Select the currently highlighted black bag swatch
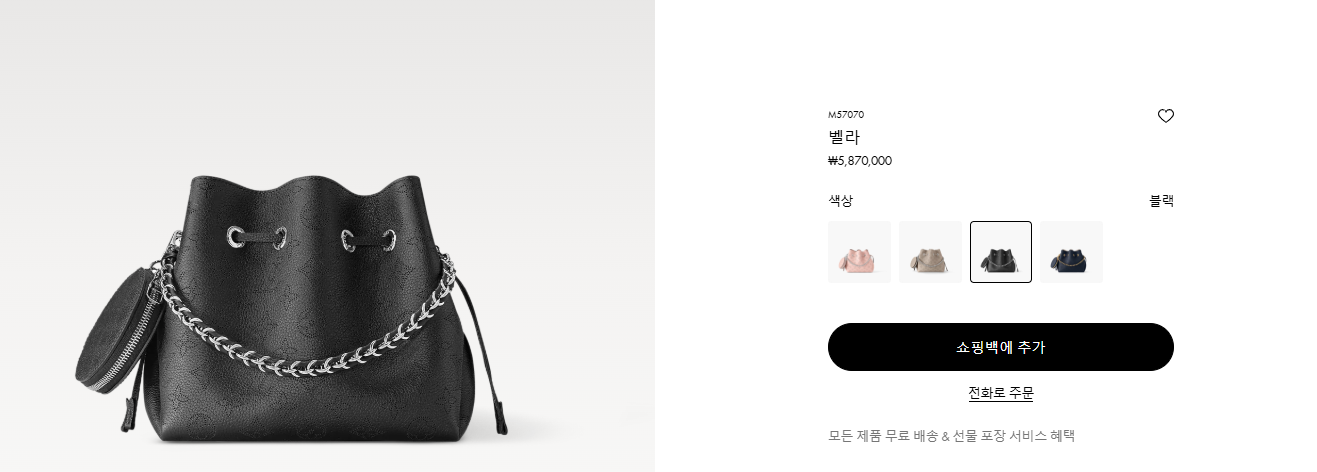The image size is (1317, 472). pyautogui.click(x=1001, y=252)
